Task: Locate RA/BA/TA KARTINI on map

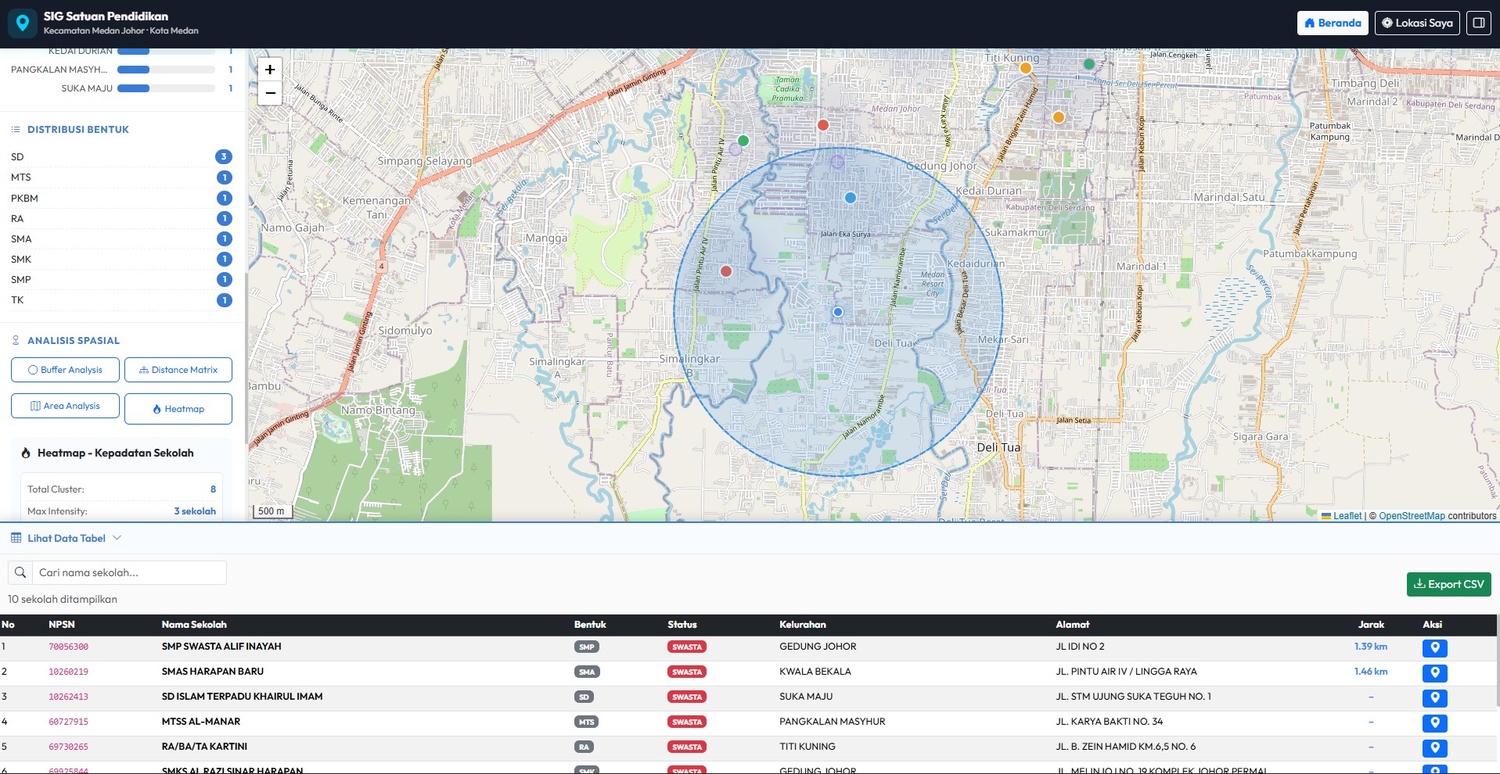Action: pyautogui.click(x=1434, y=748)
